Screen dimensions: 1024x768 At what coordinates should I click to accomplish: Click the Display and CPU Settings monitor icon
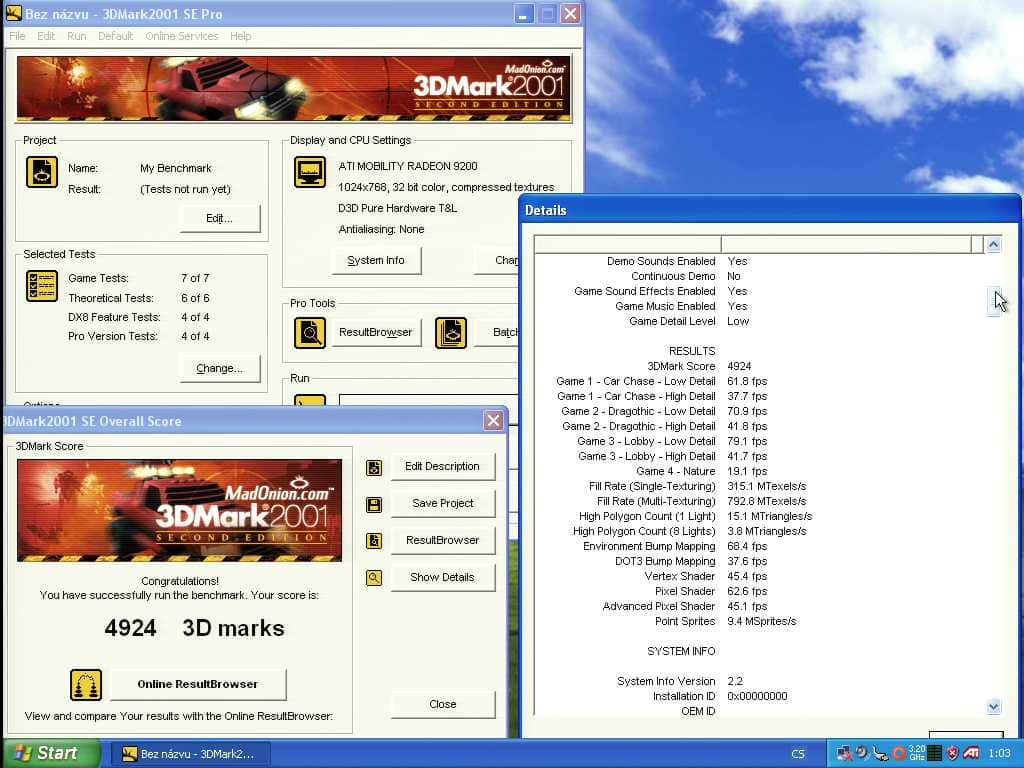pos(310,172)
